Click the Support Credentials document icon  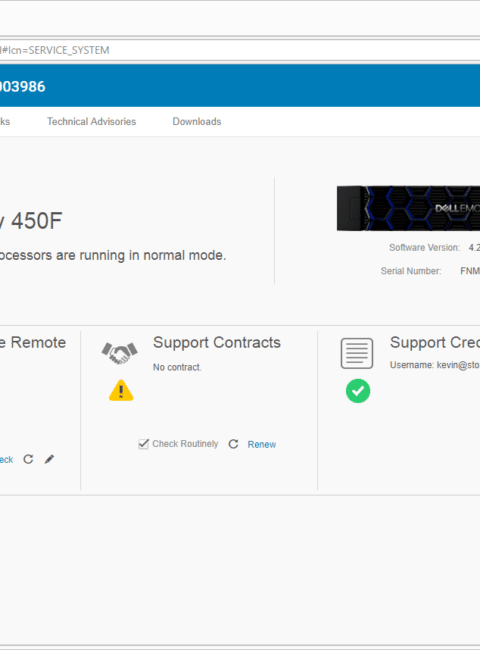pyautogui.click(x=357, y=353)
